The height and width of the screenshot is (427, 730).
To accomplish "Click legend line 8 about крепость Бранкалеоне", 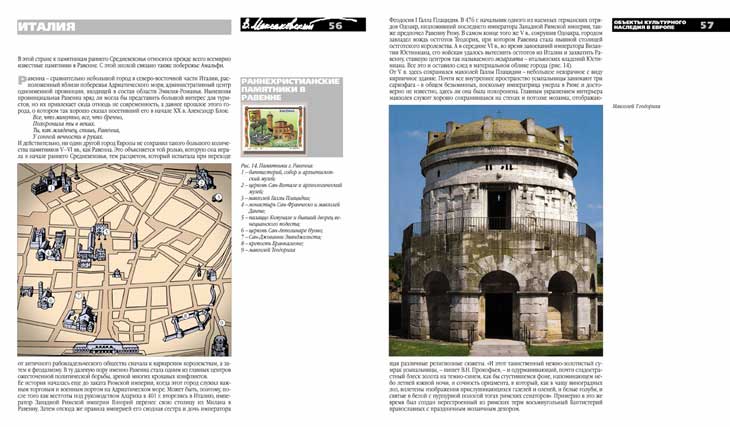I will 272,243.
